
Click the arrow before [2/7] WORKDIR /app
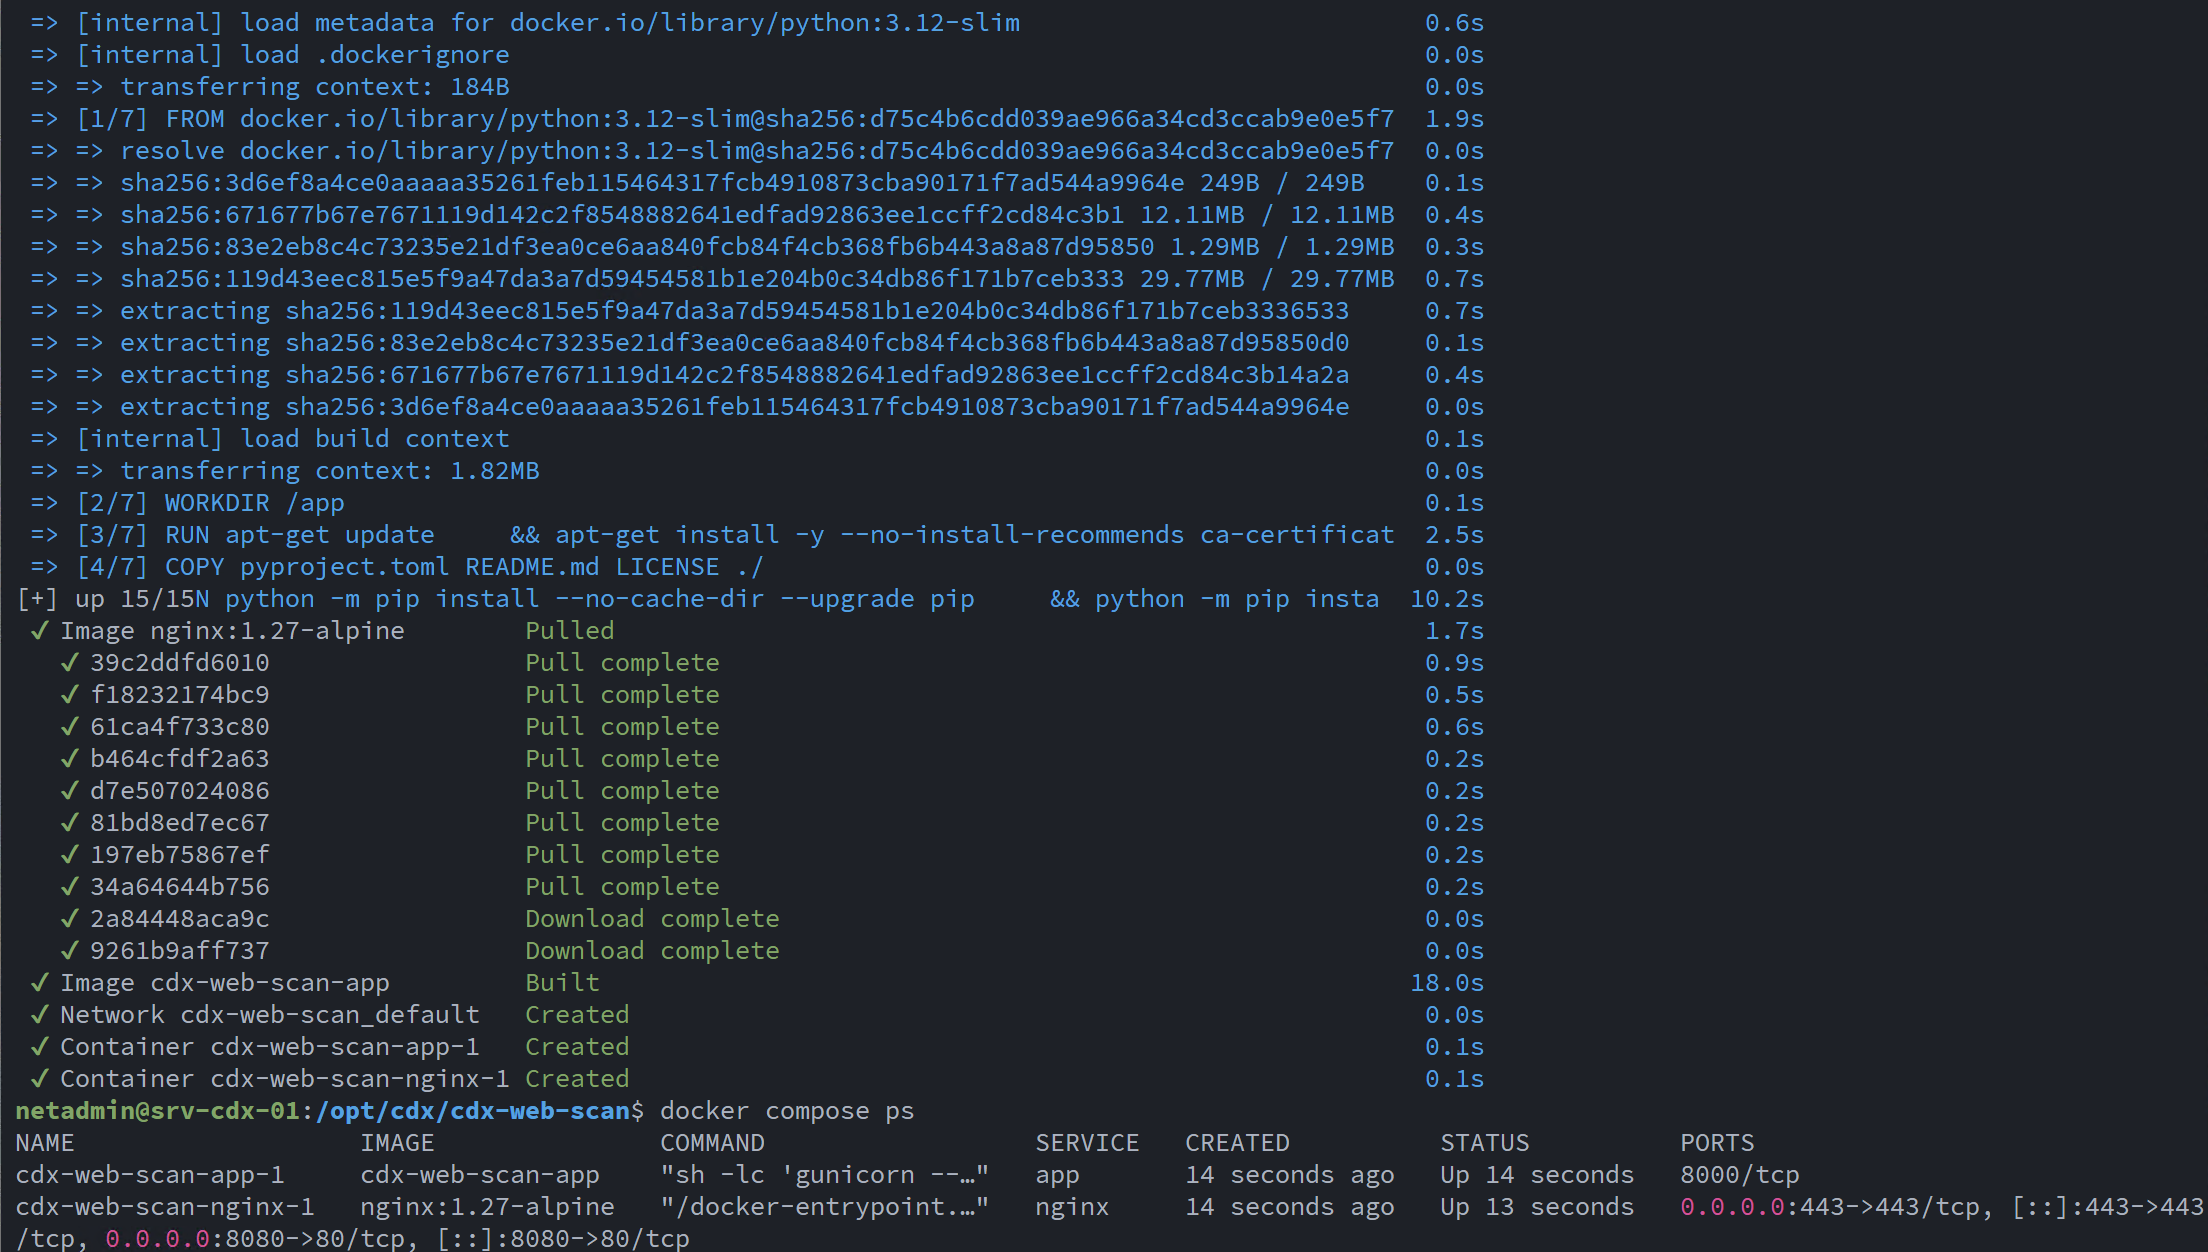click(44, 503)
